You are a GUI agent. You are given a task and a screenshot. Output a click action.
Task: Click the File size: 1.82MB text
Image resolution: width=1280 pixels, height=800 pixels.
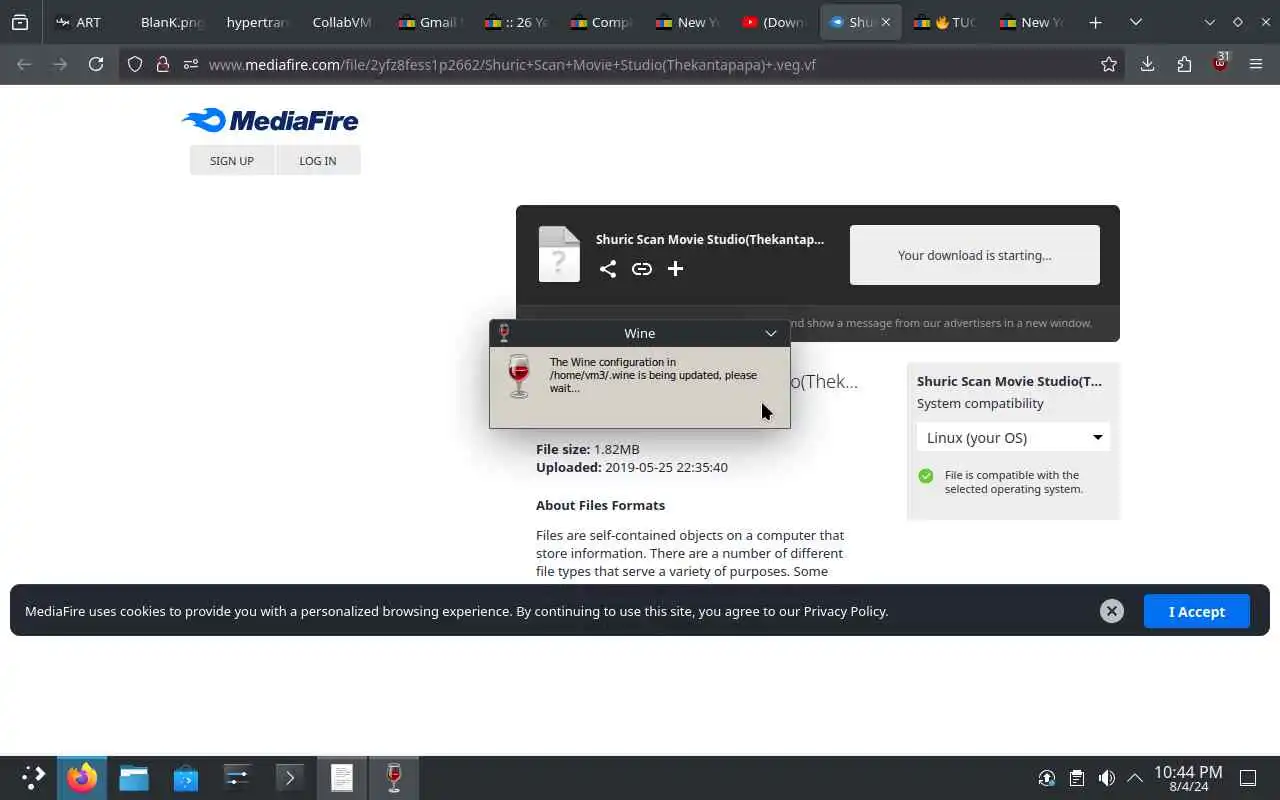click(x=588, y=449)
